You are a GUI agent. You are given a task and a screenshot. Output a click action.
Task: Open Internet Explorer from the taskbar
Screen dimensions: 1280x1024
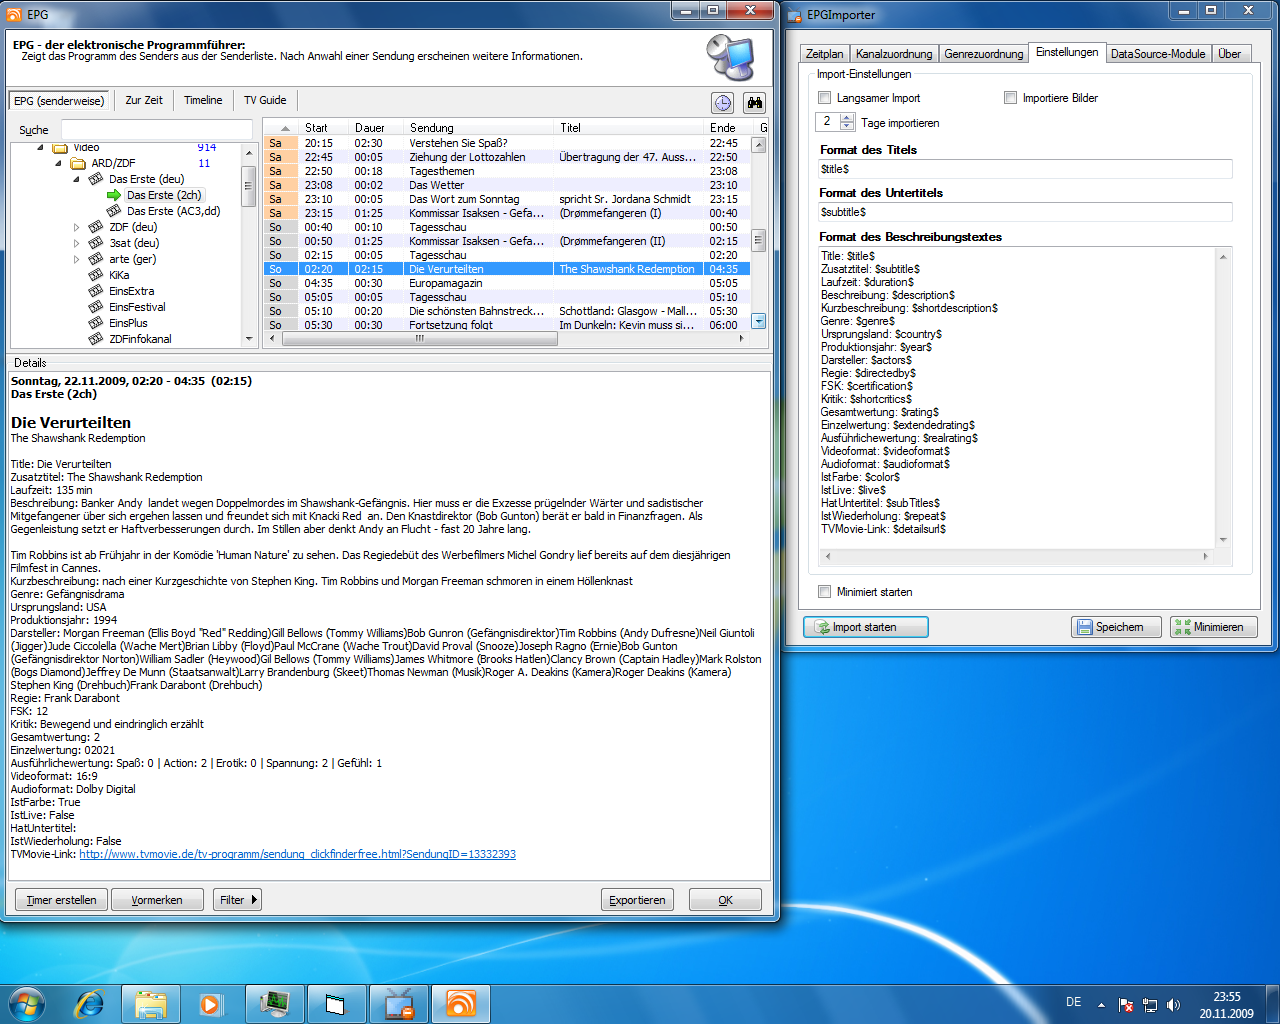click(89, 1003)
